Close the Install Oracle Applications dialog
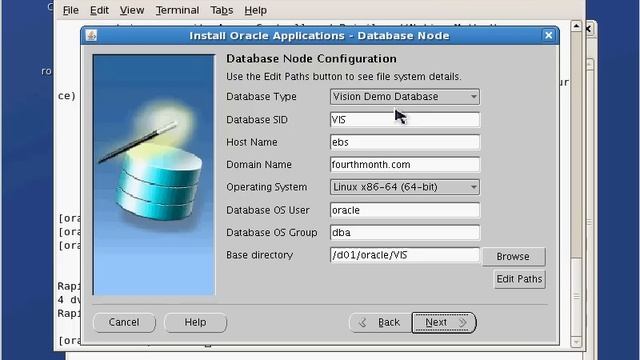 click(549, 36)
